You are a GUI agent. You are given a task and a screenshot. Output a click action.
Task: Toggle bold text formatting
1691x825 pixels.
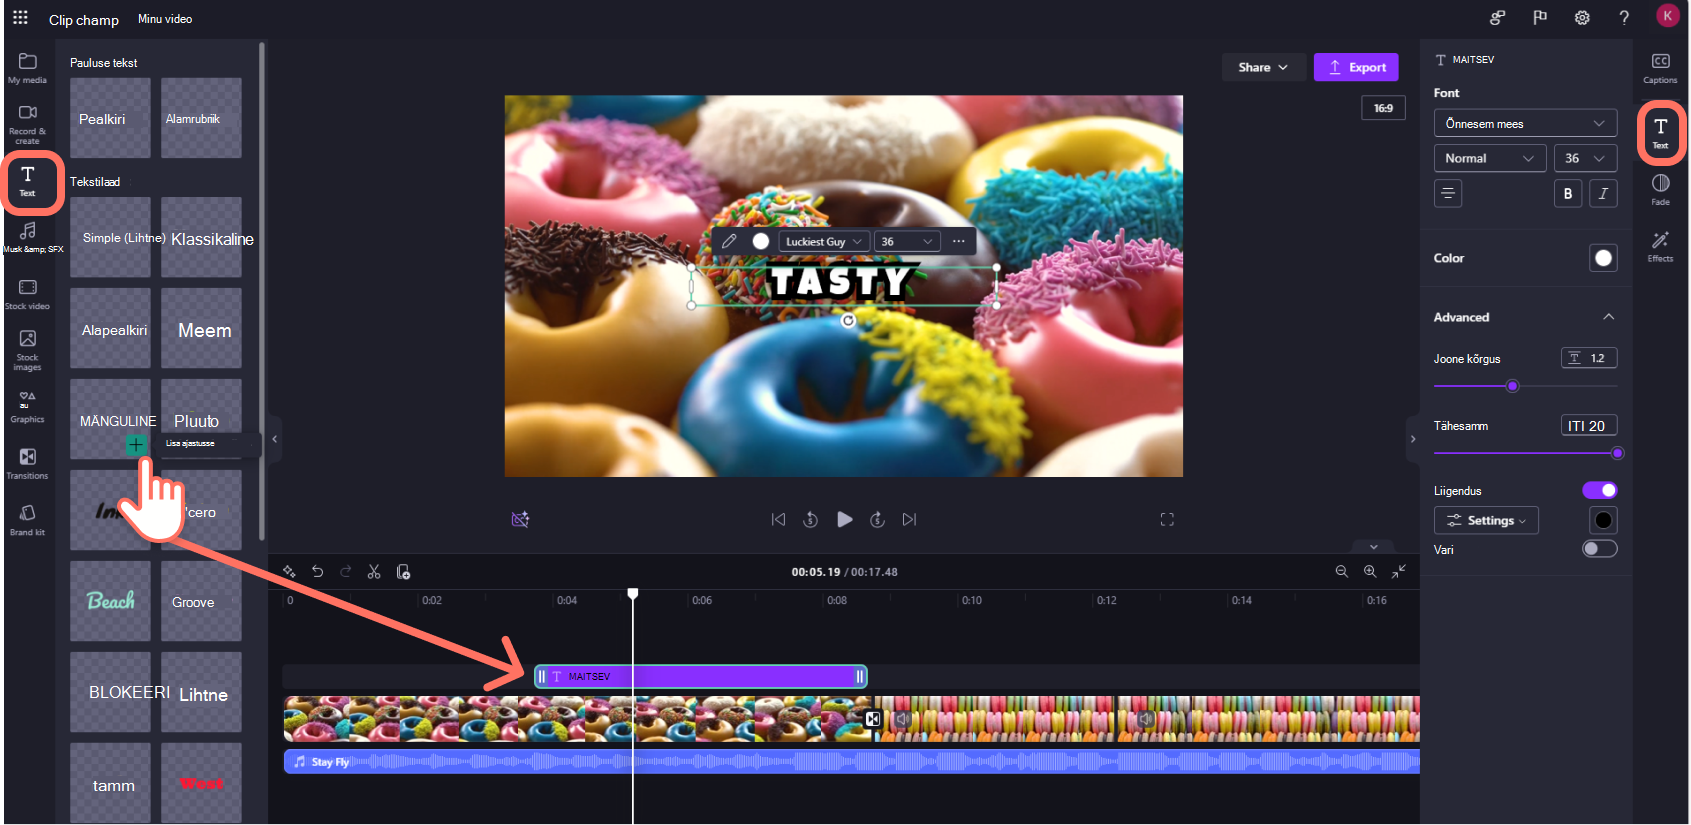point(1567,194)
